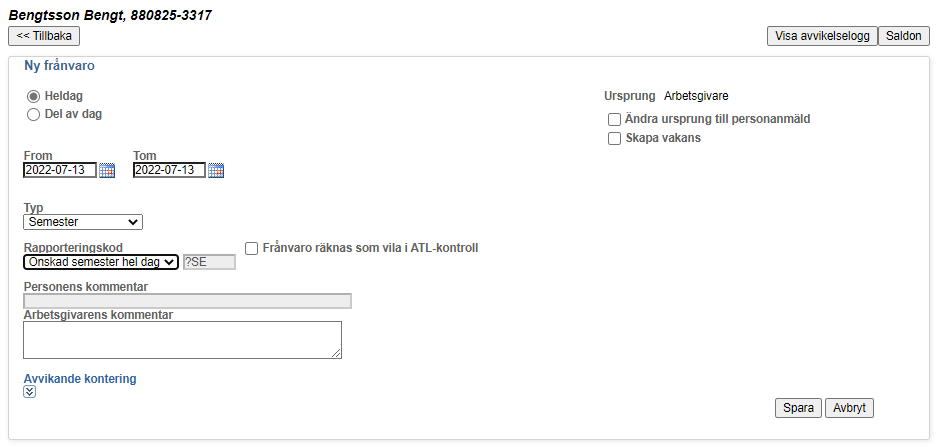Click into Arbetsgivarens kommentar text area

click(182, 340)
